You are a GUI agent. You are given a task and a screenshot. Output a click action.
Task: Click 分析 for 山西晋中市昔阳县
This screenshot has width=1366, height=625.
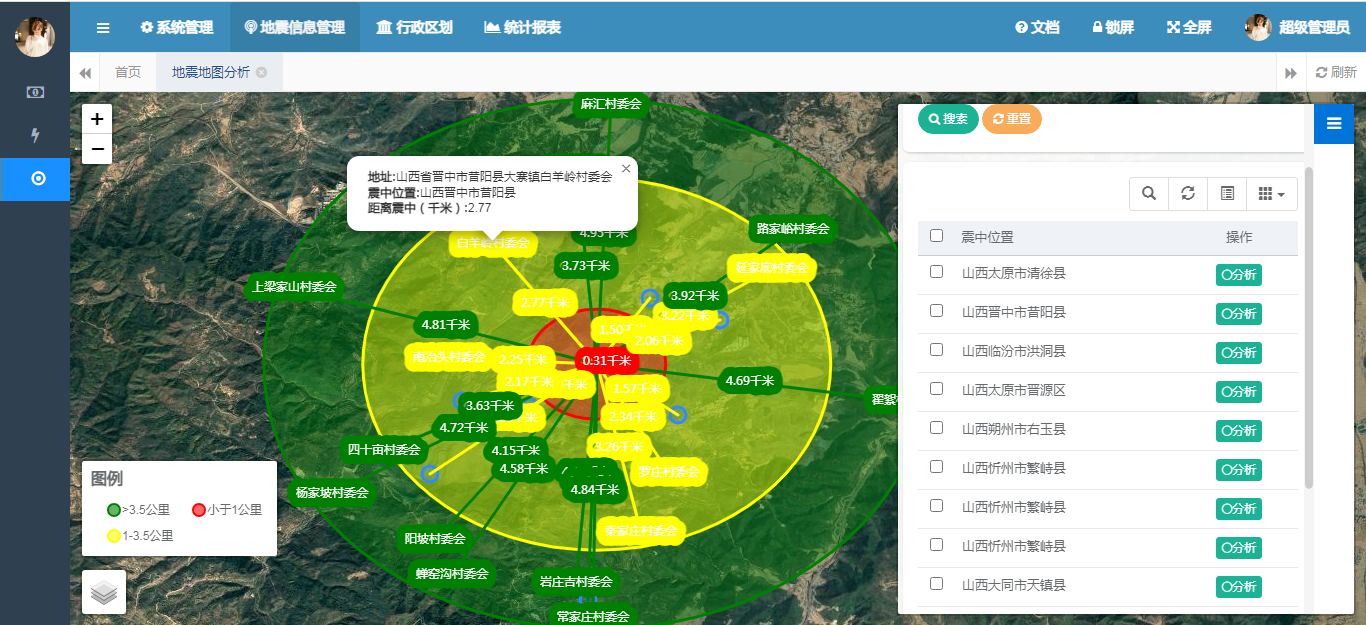[x=1238, y=314]
